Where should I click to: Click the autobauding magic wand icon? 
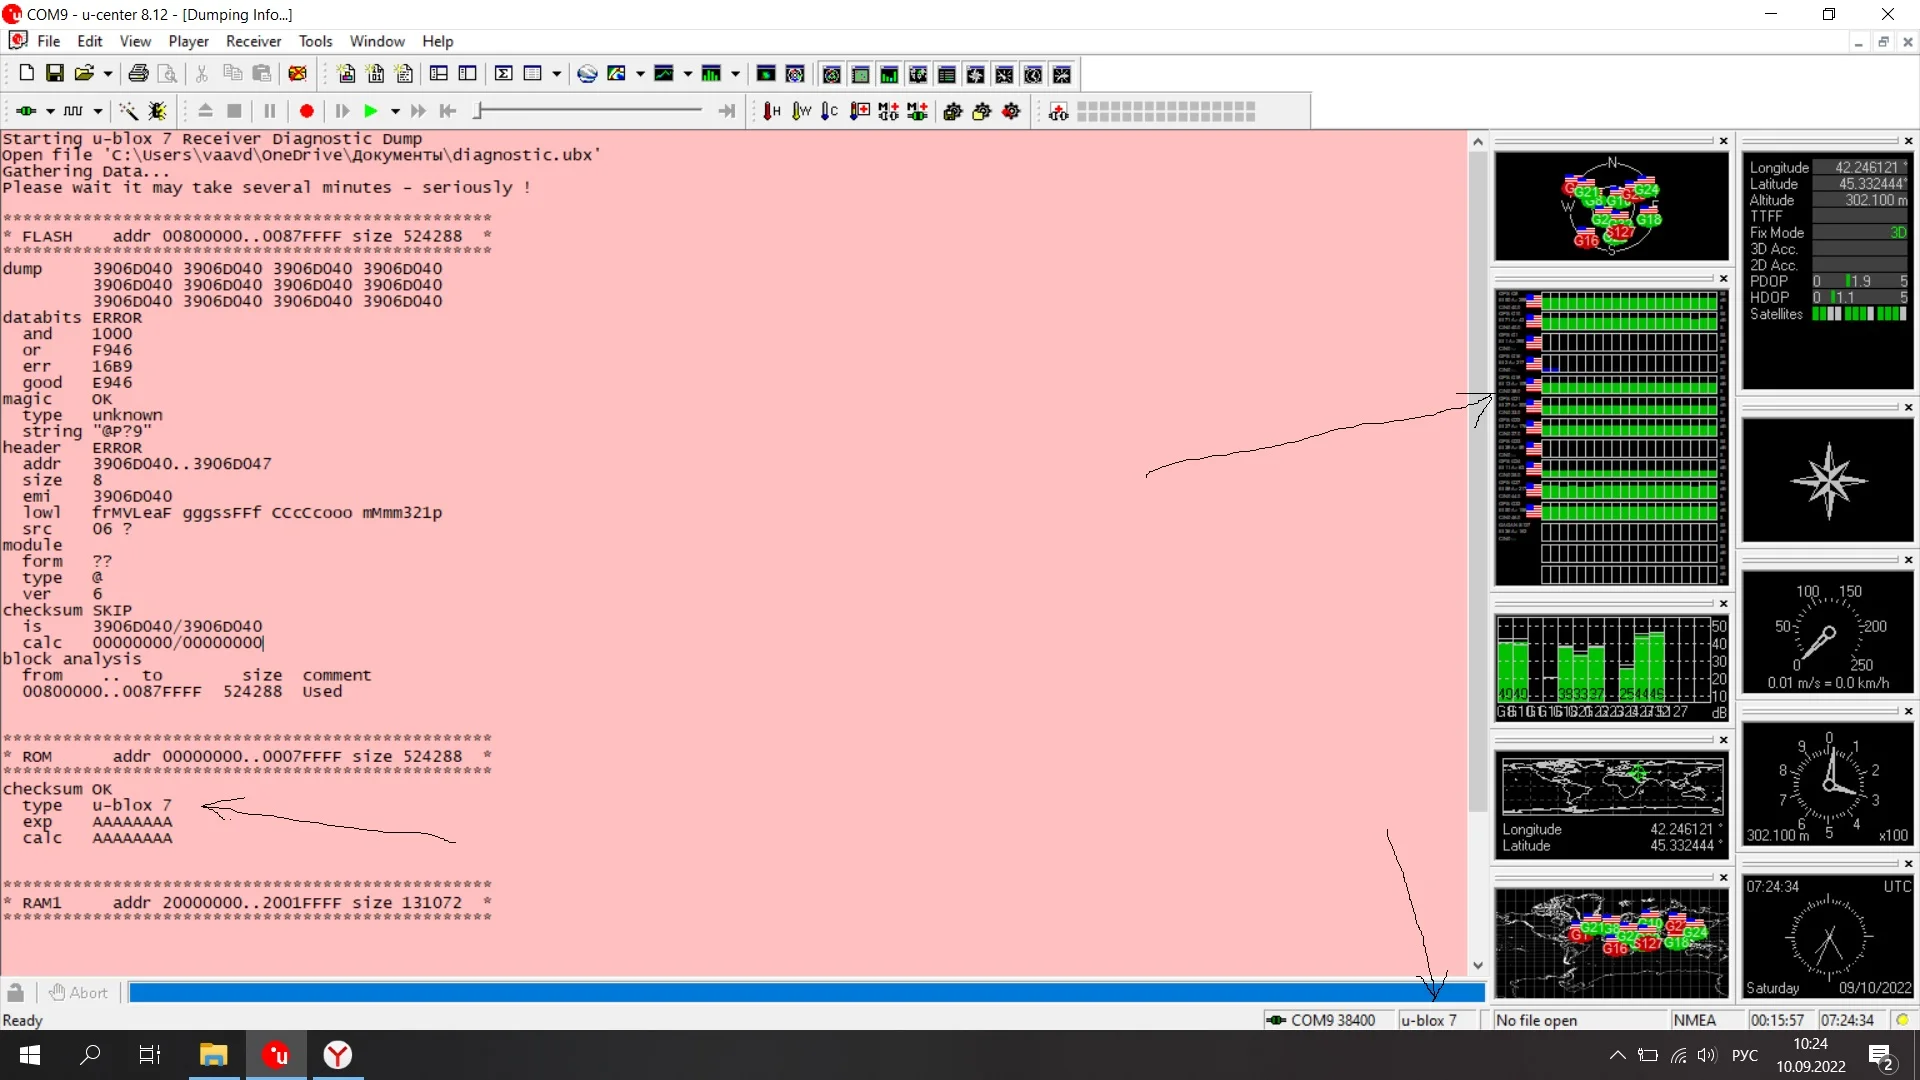coord(129,111)
